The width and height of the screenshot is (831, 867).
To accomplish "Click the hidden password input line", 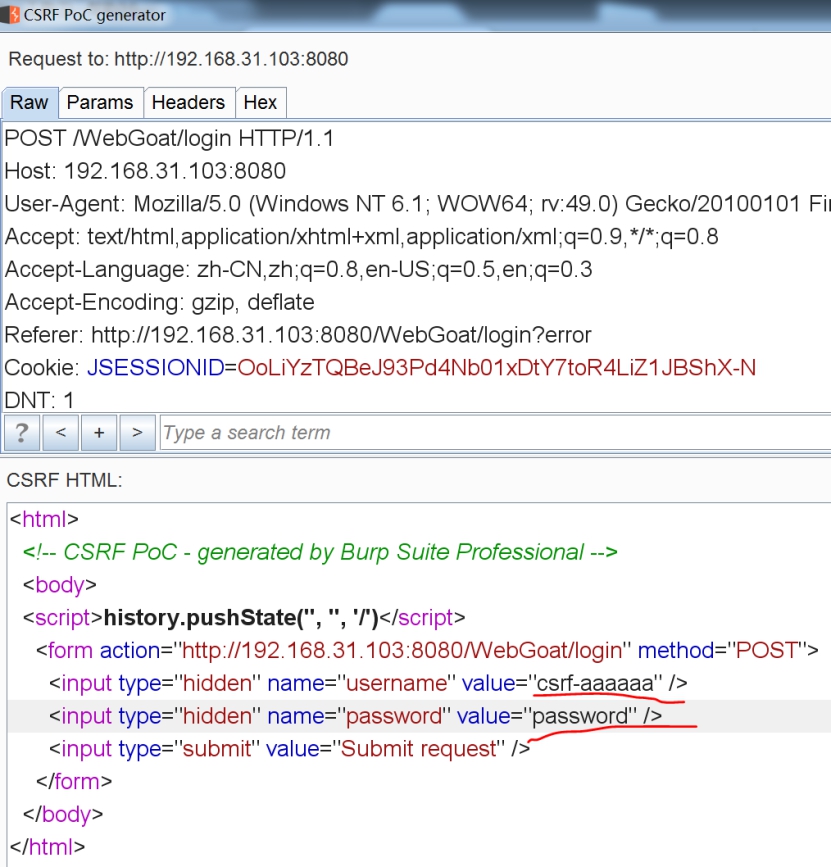I will point(356,716).
